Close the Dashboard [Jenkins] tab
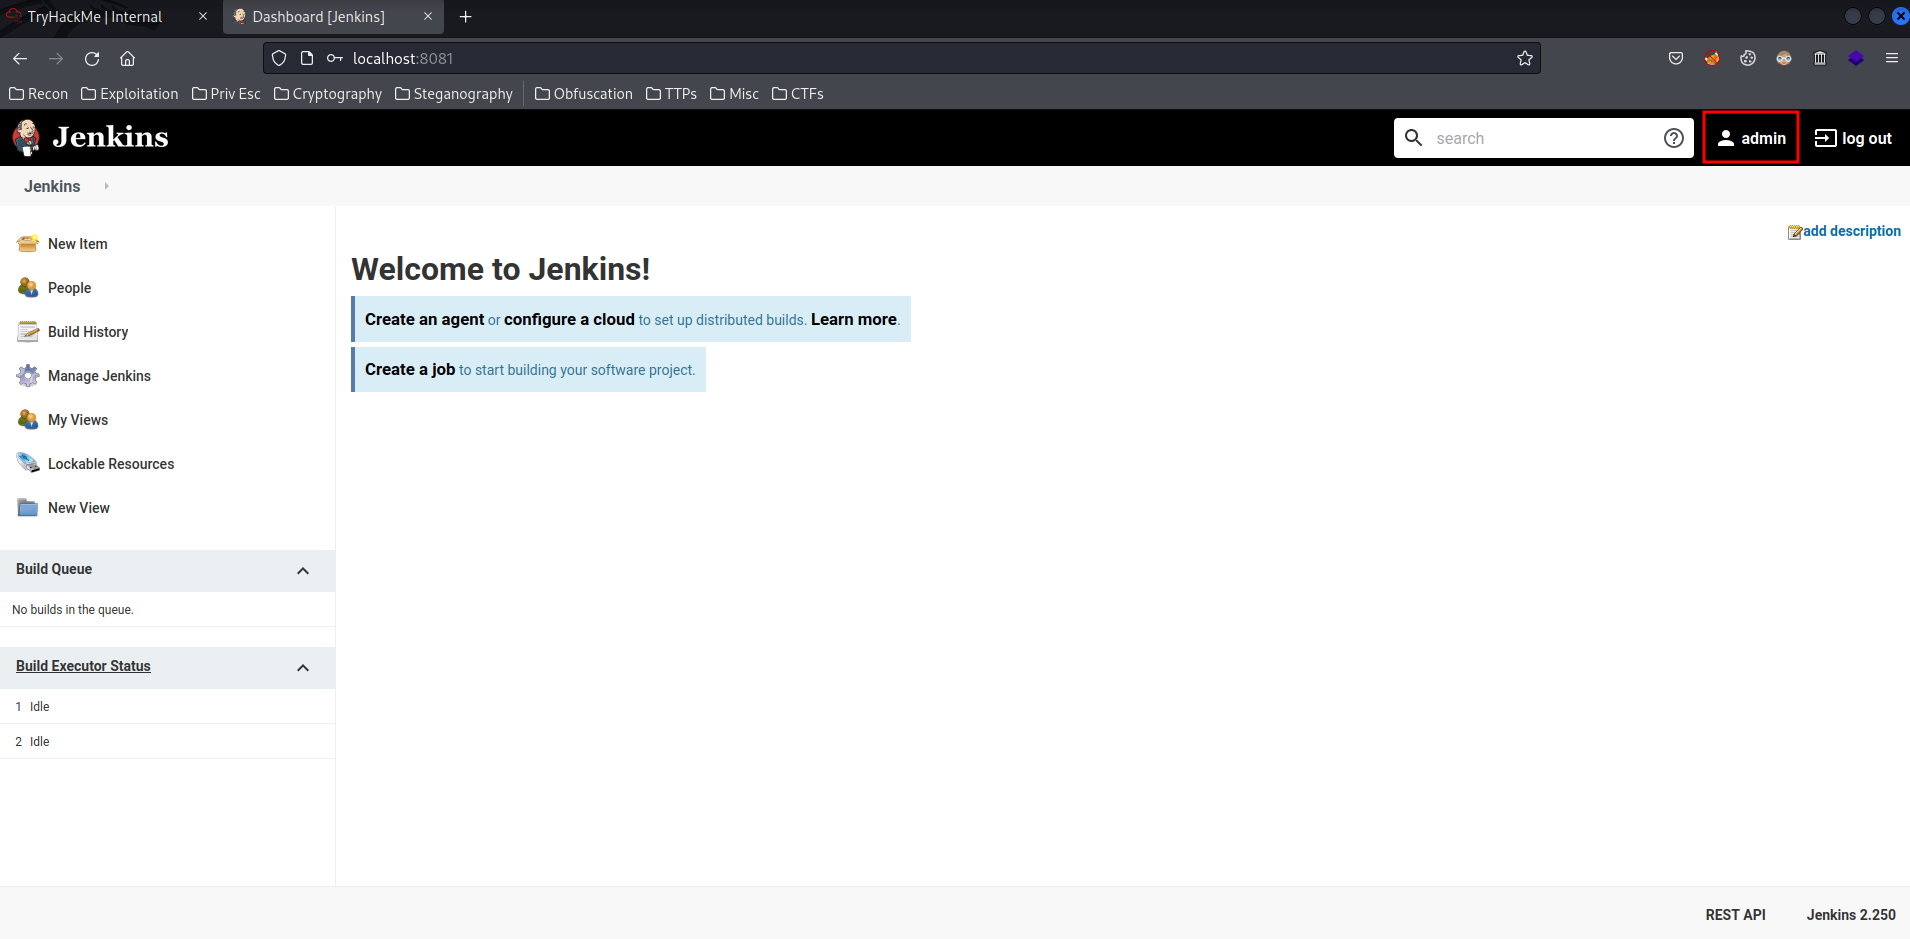1910x939 pixels. (428, 17)
